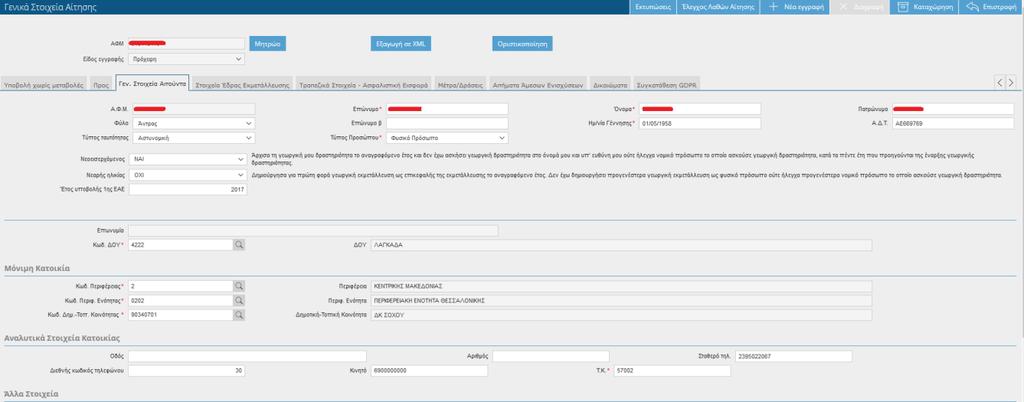Click the Μόνιμη Κατοικία section heading
Viewport: 1024px width, 402px height.
pyautogui.click(x=37, y=268)
